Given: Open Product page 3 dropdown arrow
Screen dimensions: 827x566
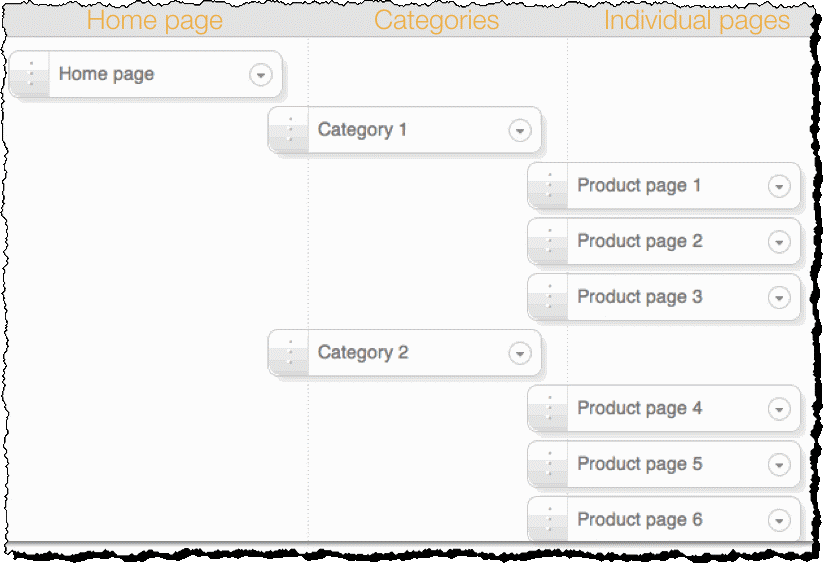Looking at the screenshot, I should 779,297.
